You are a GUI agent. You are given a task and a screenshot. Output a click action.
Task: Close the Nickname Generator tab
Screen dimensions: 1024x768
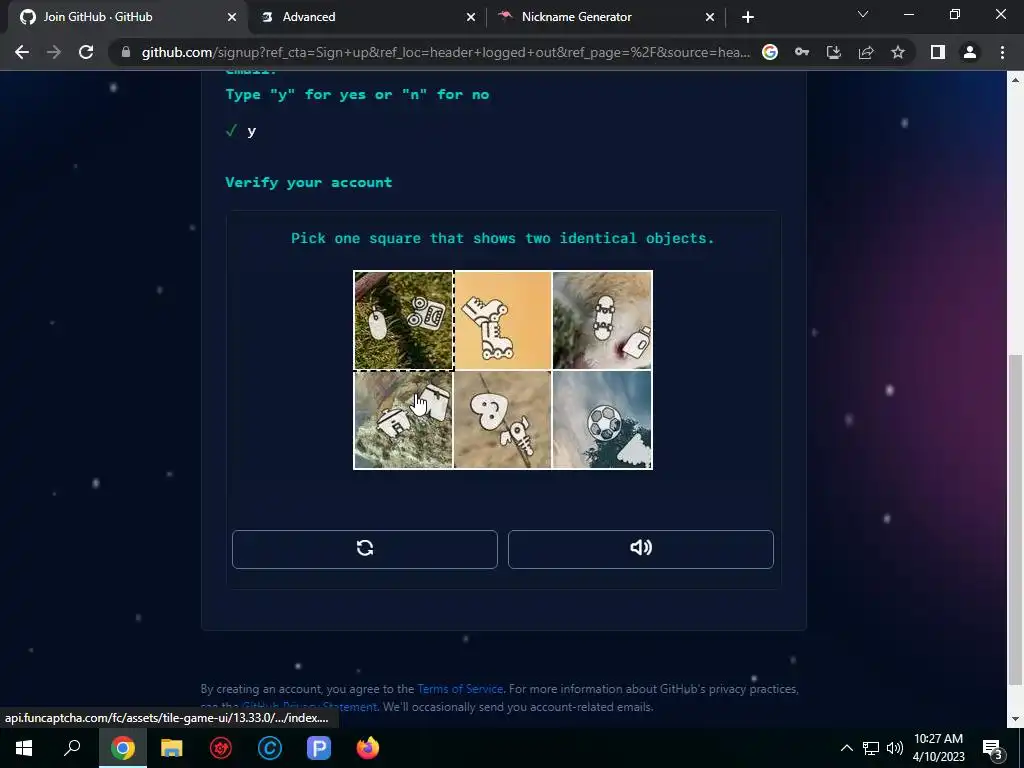click(710, 17)
